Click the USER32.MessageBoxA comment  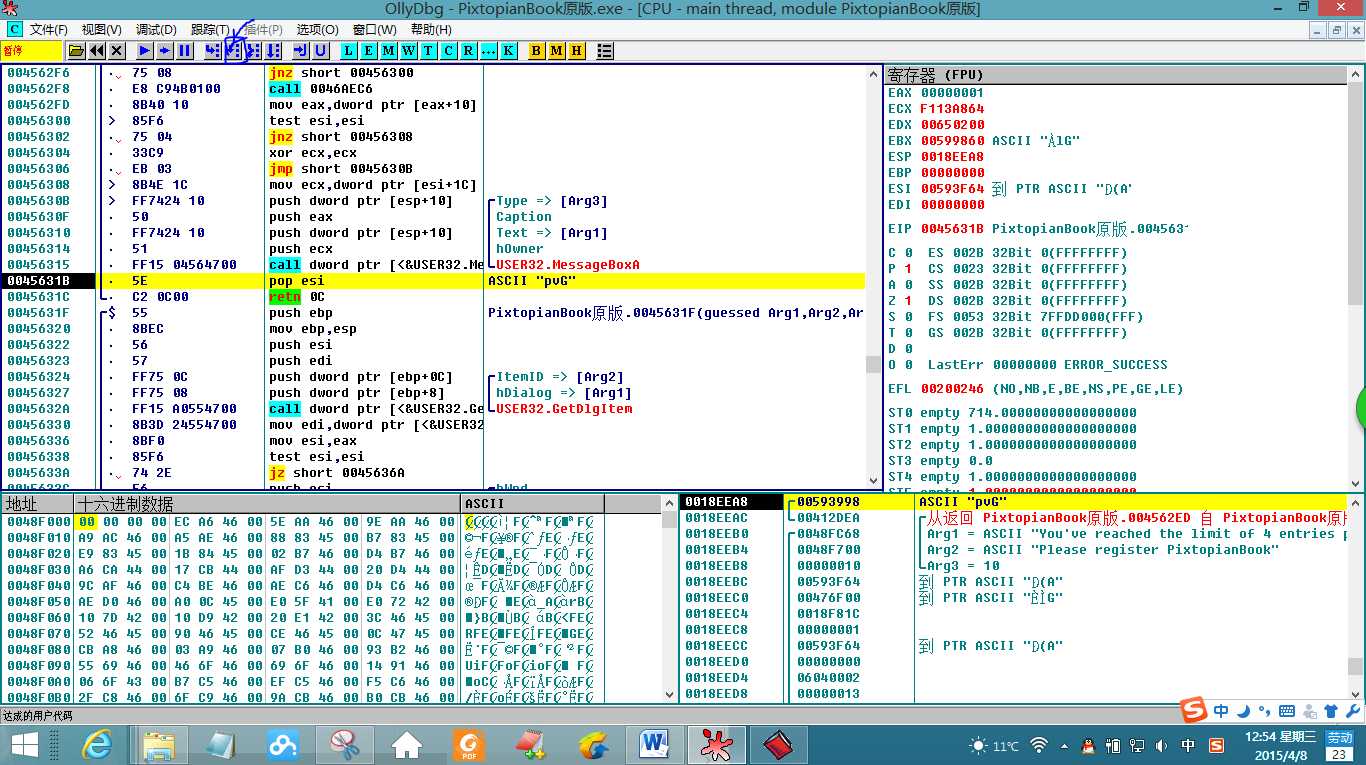click(568, 265)
